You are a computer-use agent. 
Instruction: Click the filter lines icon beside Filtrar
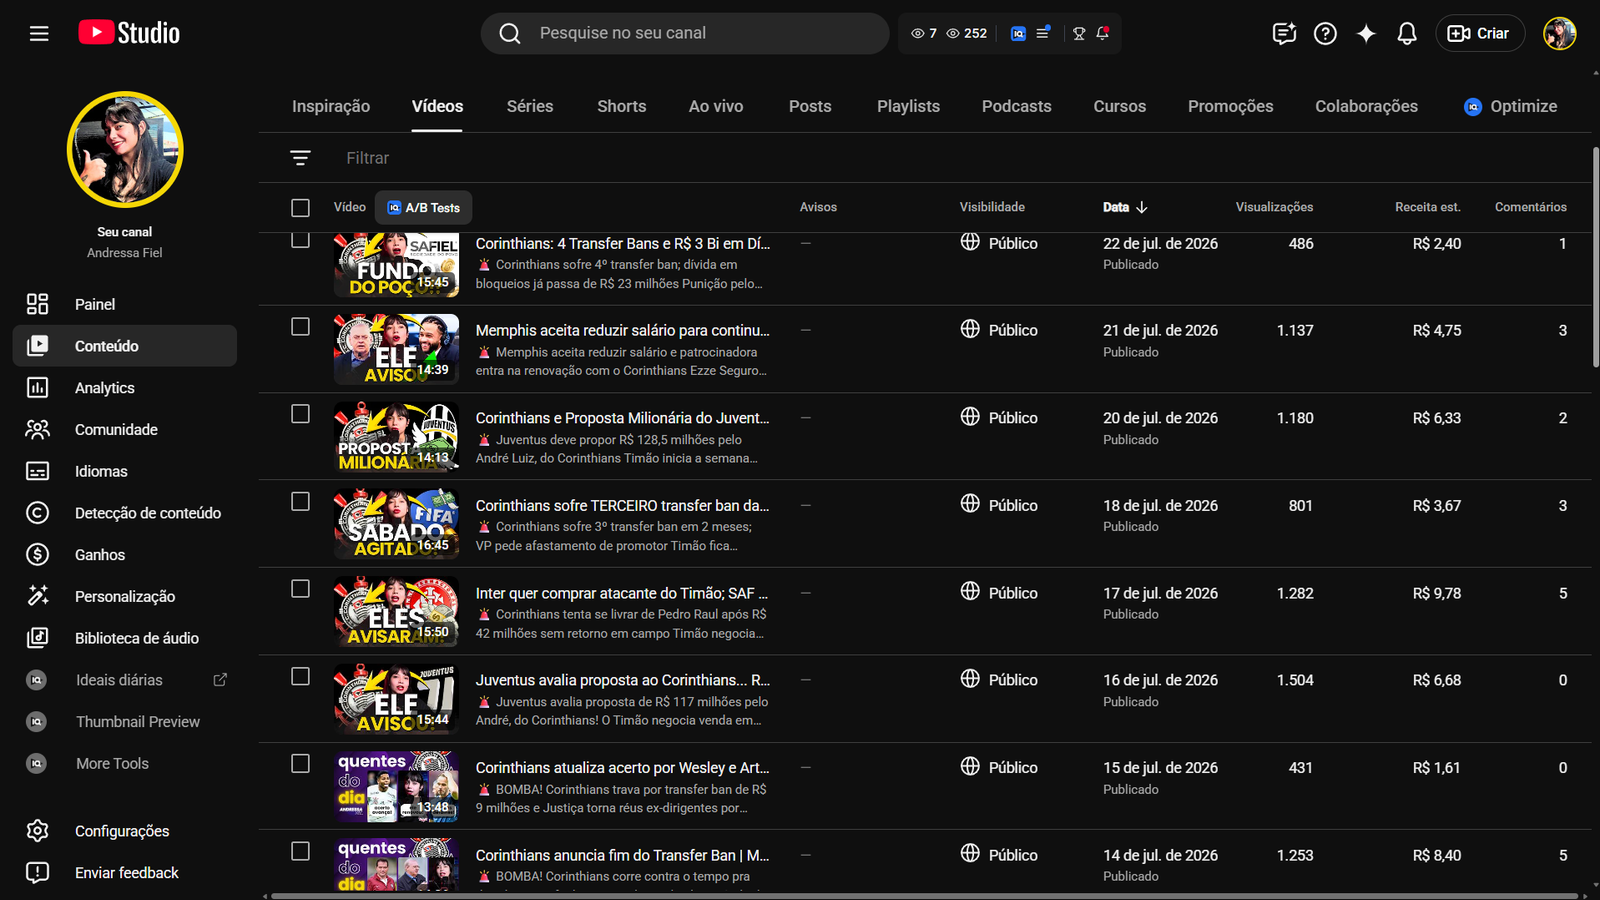coord(300,158)
